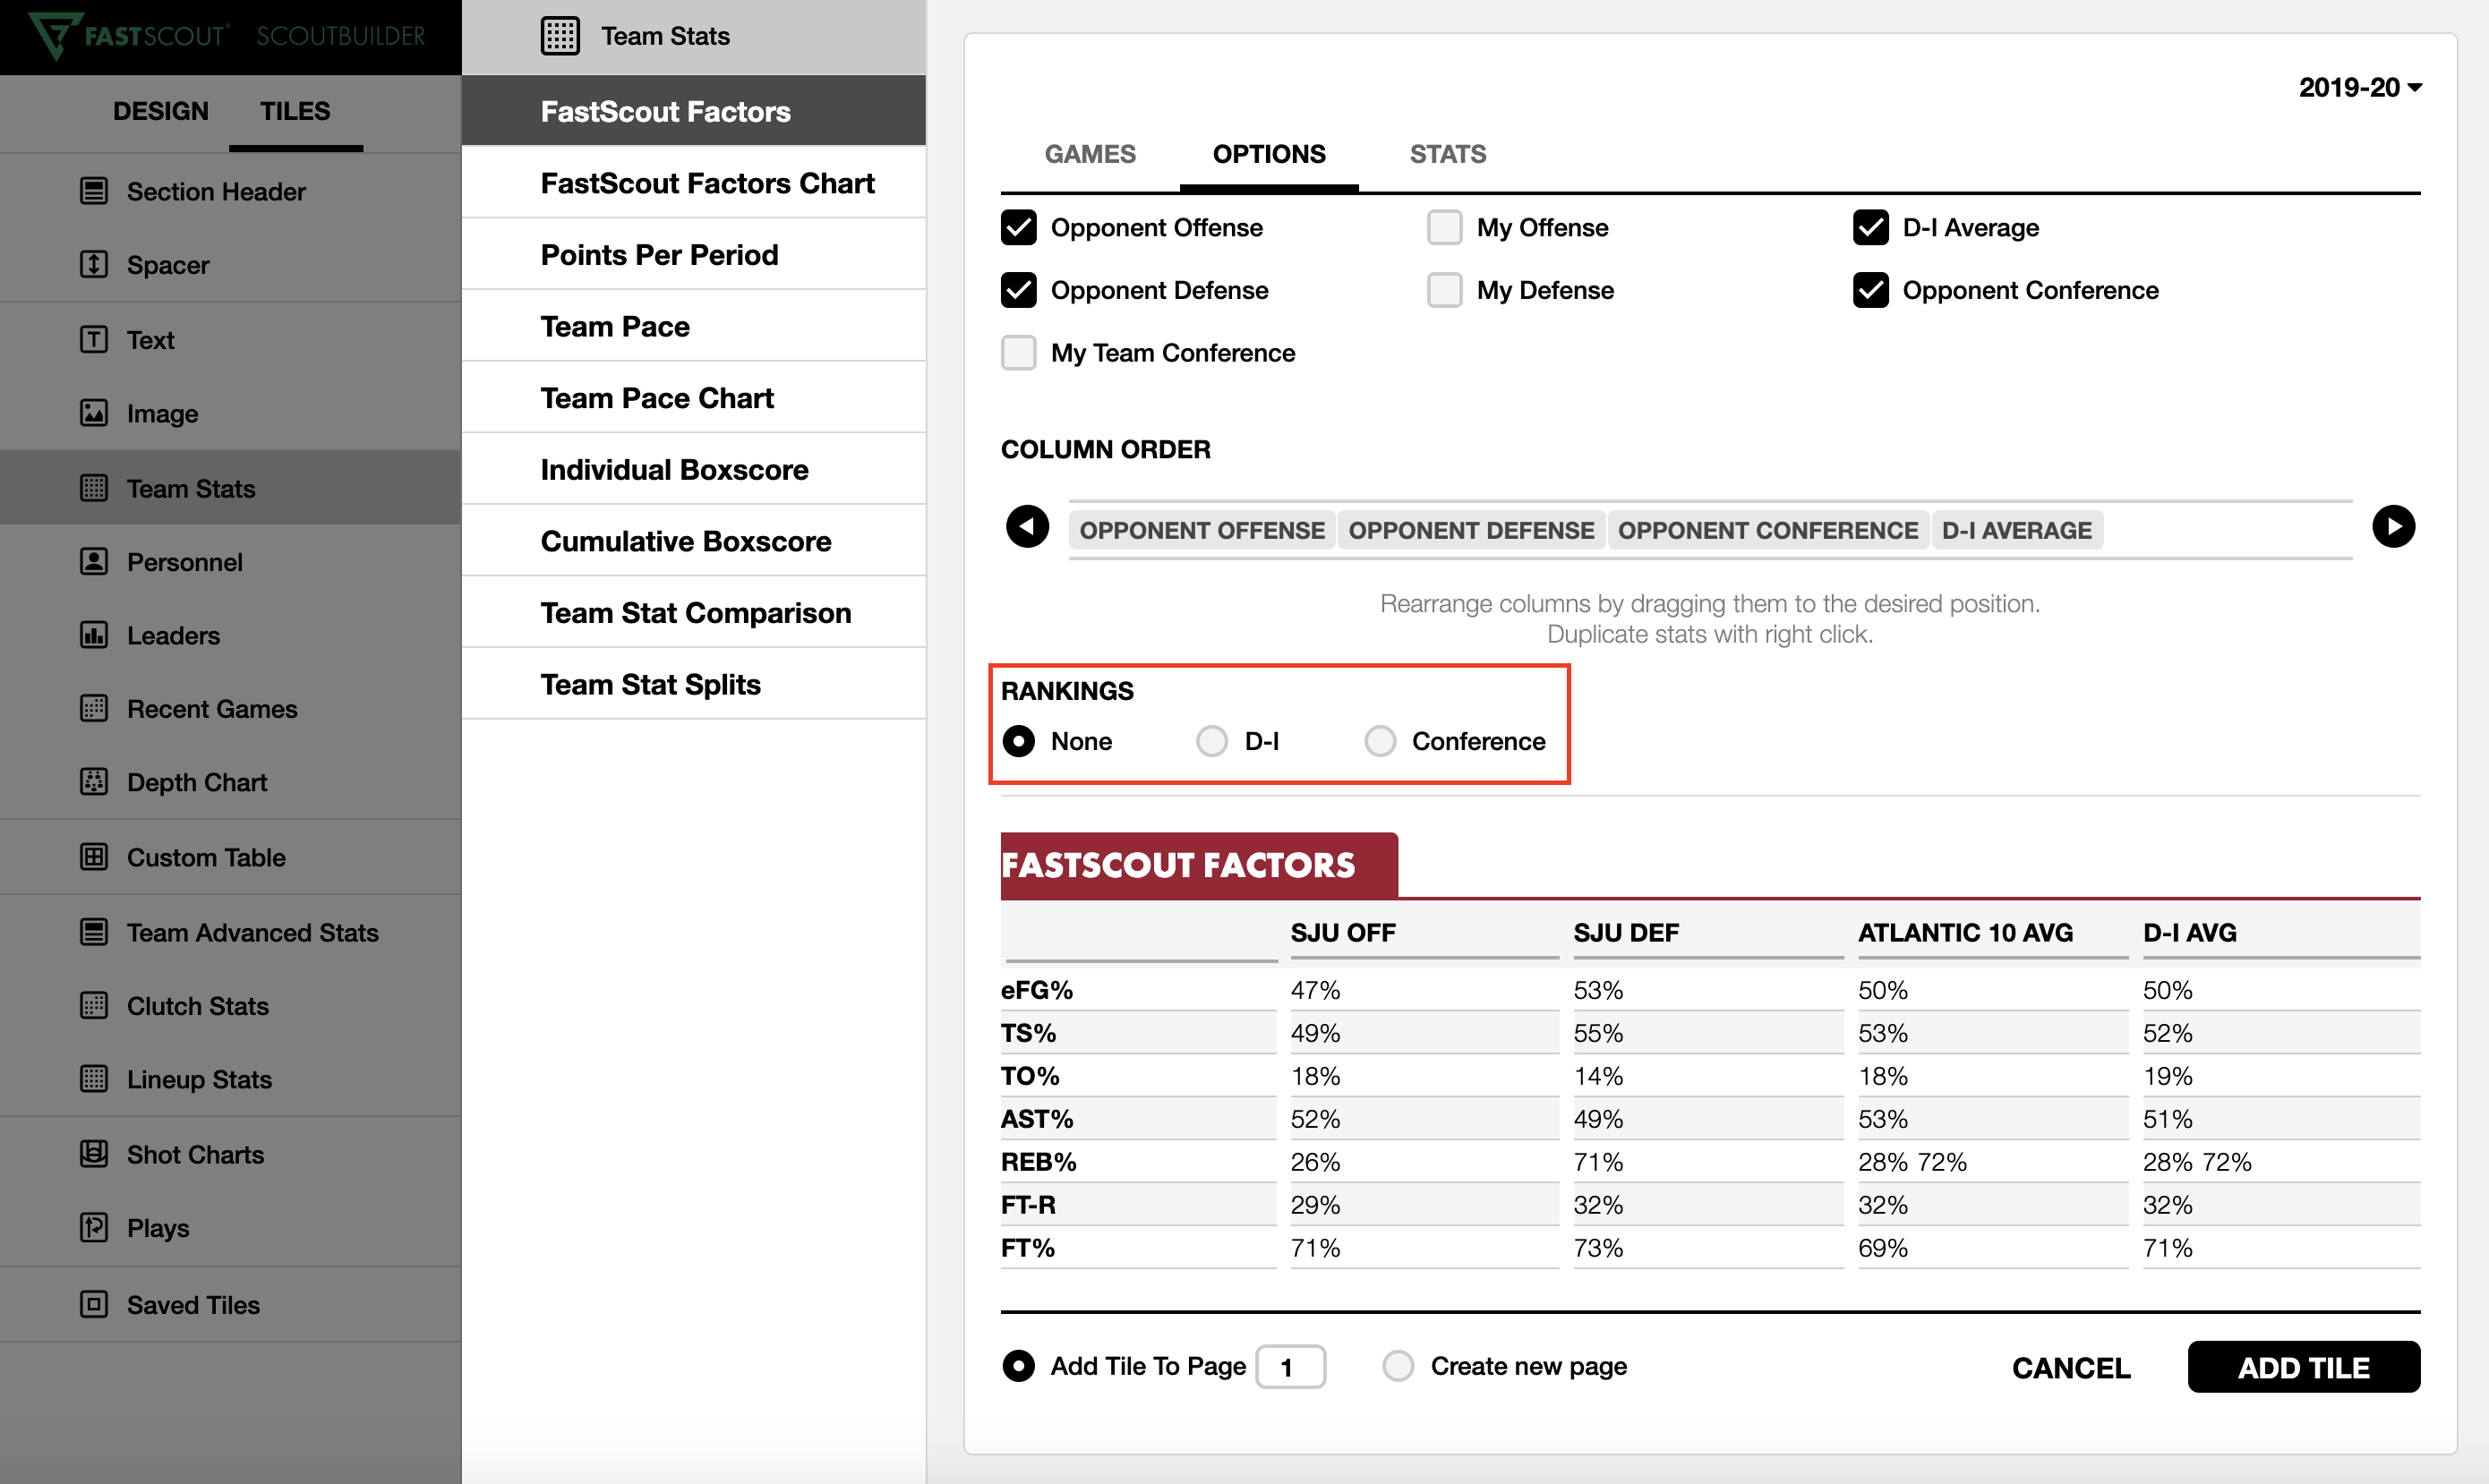Click the Spacer tile icon

(94, 265)
